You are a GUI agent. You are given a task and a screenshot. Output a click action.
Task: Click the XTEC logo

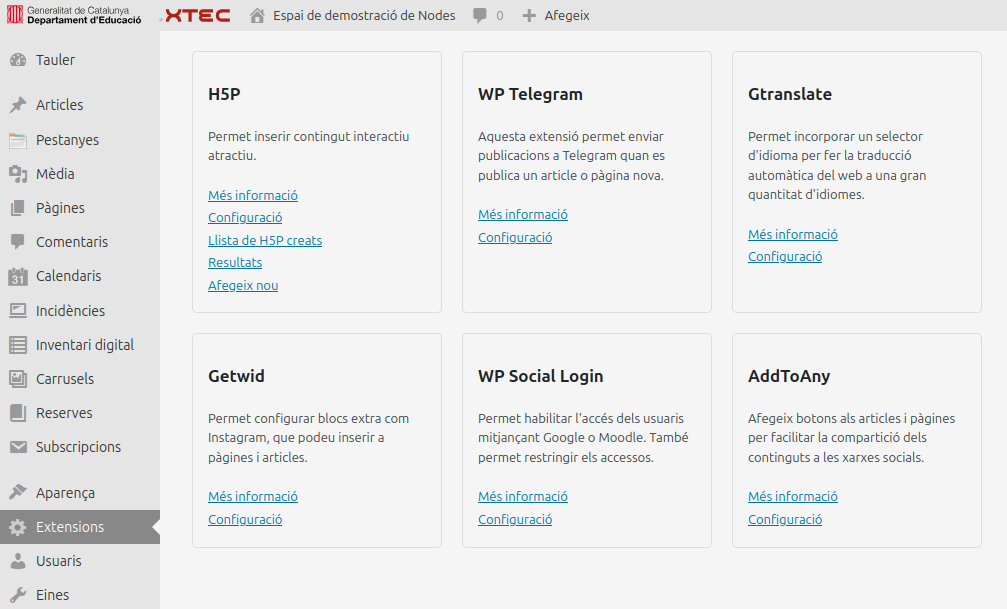(196, 15)
